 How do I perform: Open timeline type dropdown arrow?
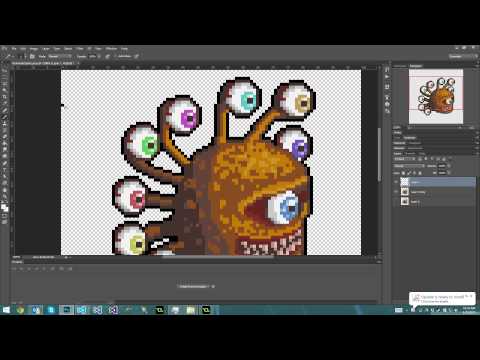click(213, 286)
